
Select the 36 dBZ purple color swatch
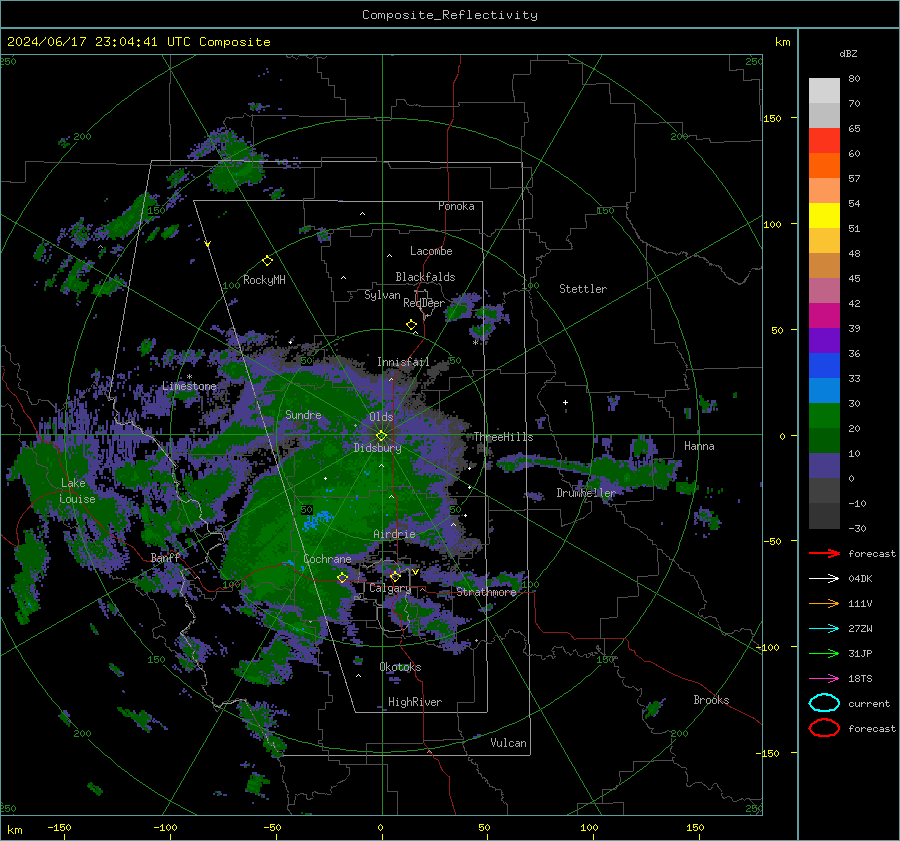pos(824,340)
